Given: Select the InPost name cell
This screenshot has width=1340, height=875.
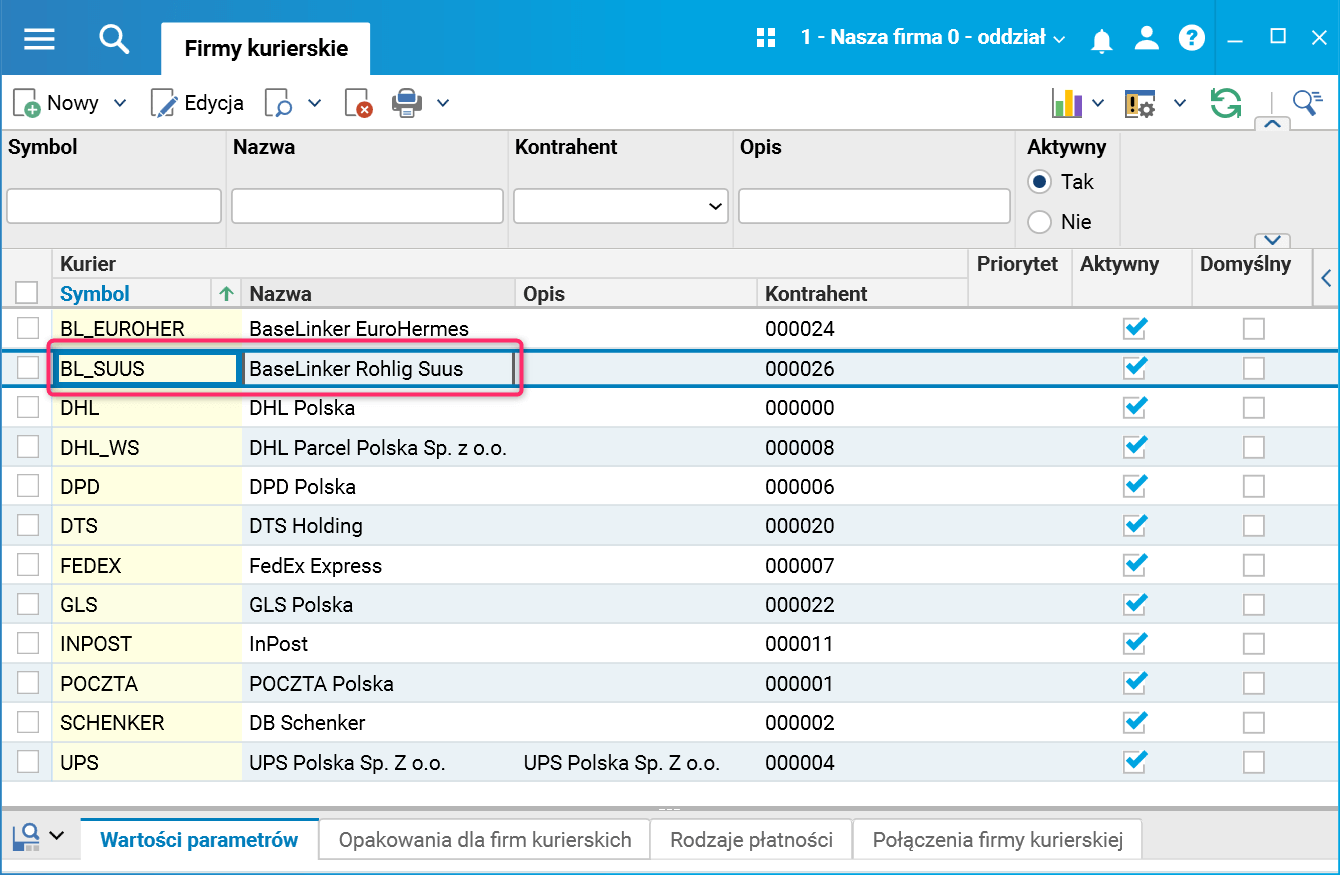Looking at the screenshot, I should pos(379,644).
